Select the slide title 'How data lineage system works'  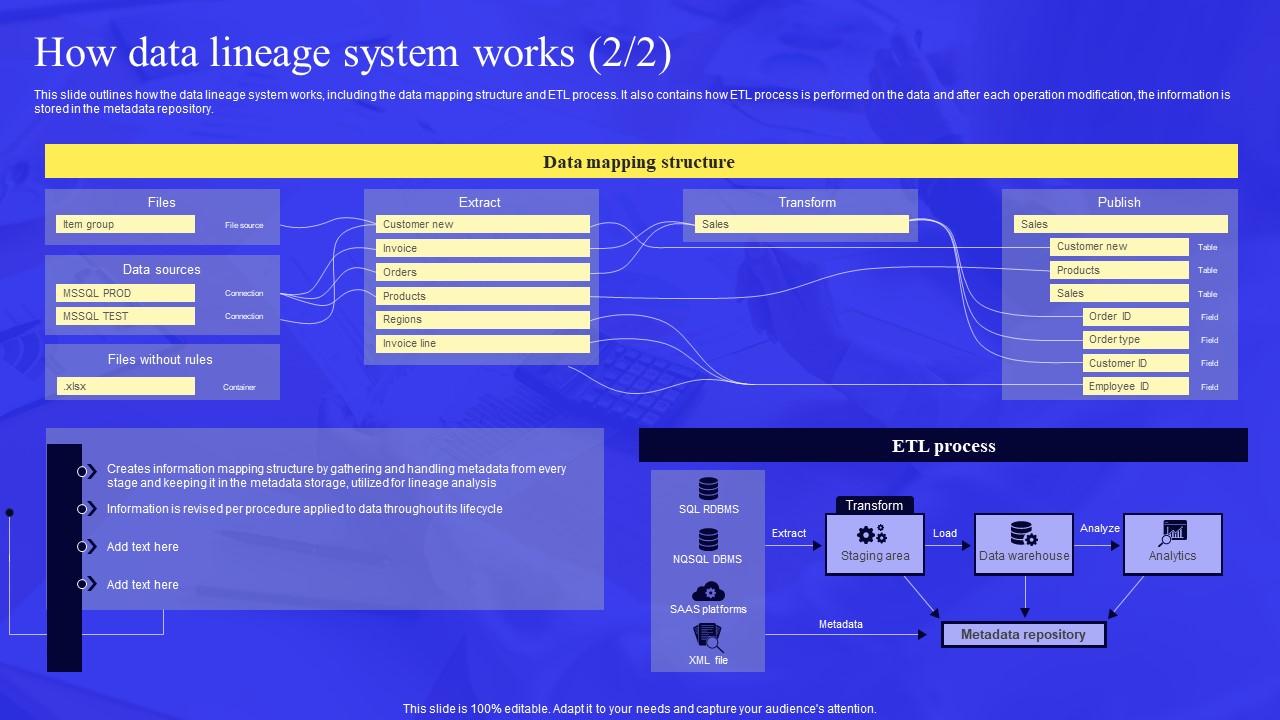click(353, 53)
